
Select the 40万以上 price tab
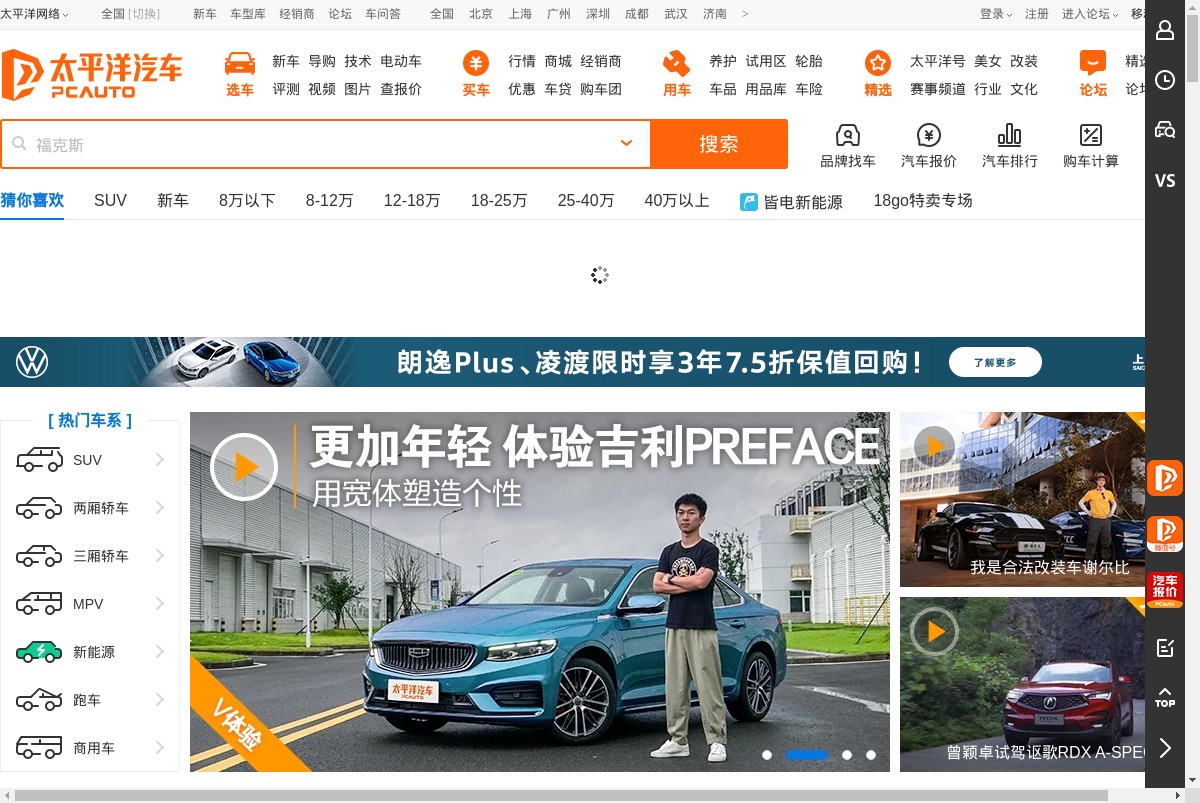677,200
